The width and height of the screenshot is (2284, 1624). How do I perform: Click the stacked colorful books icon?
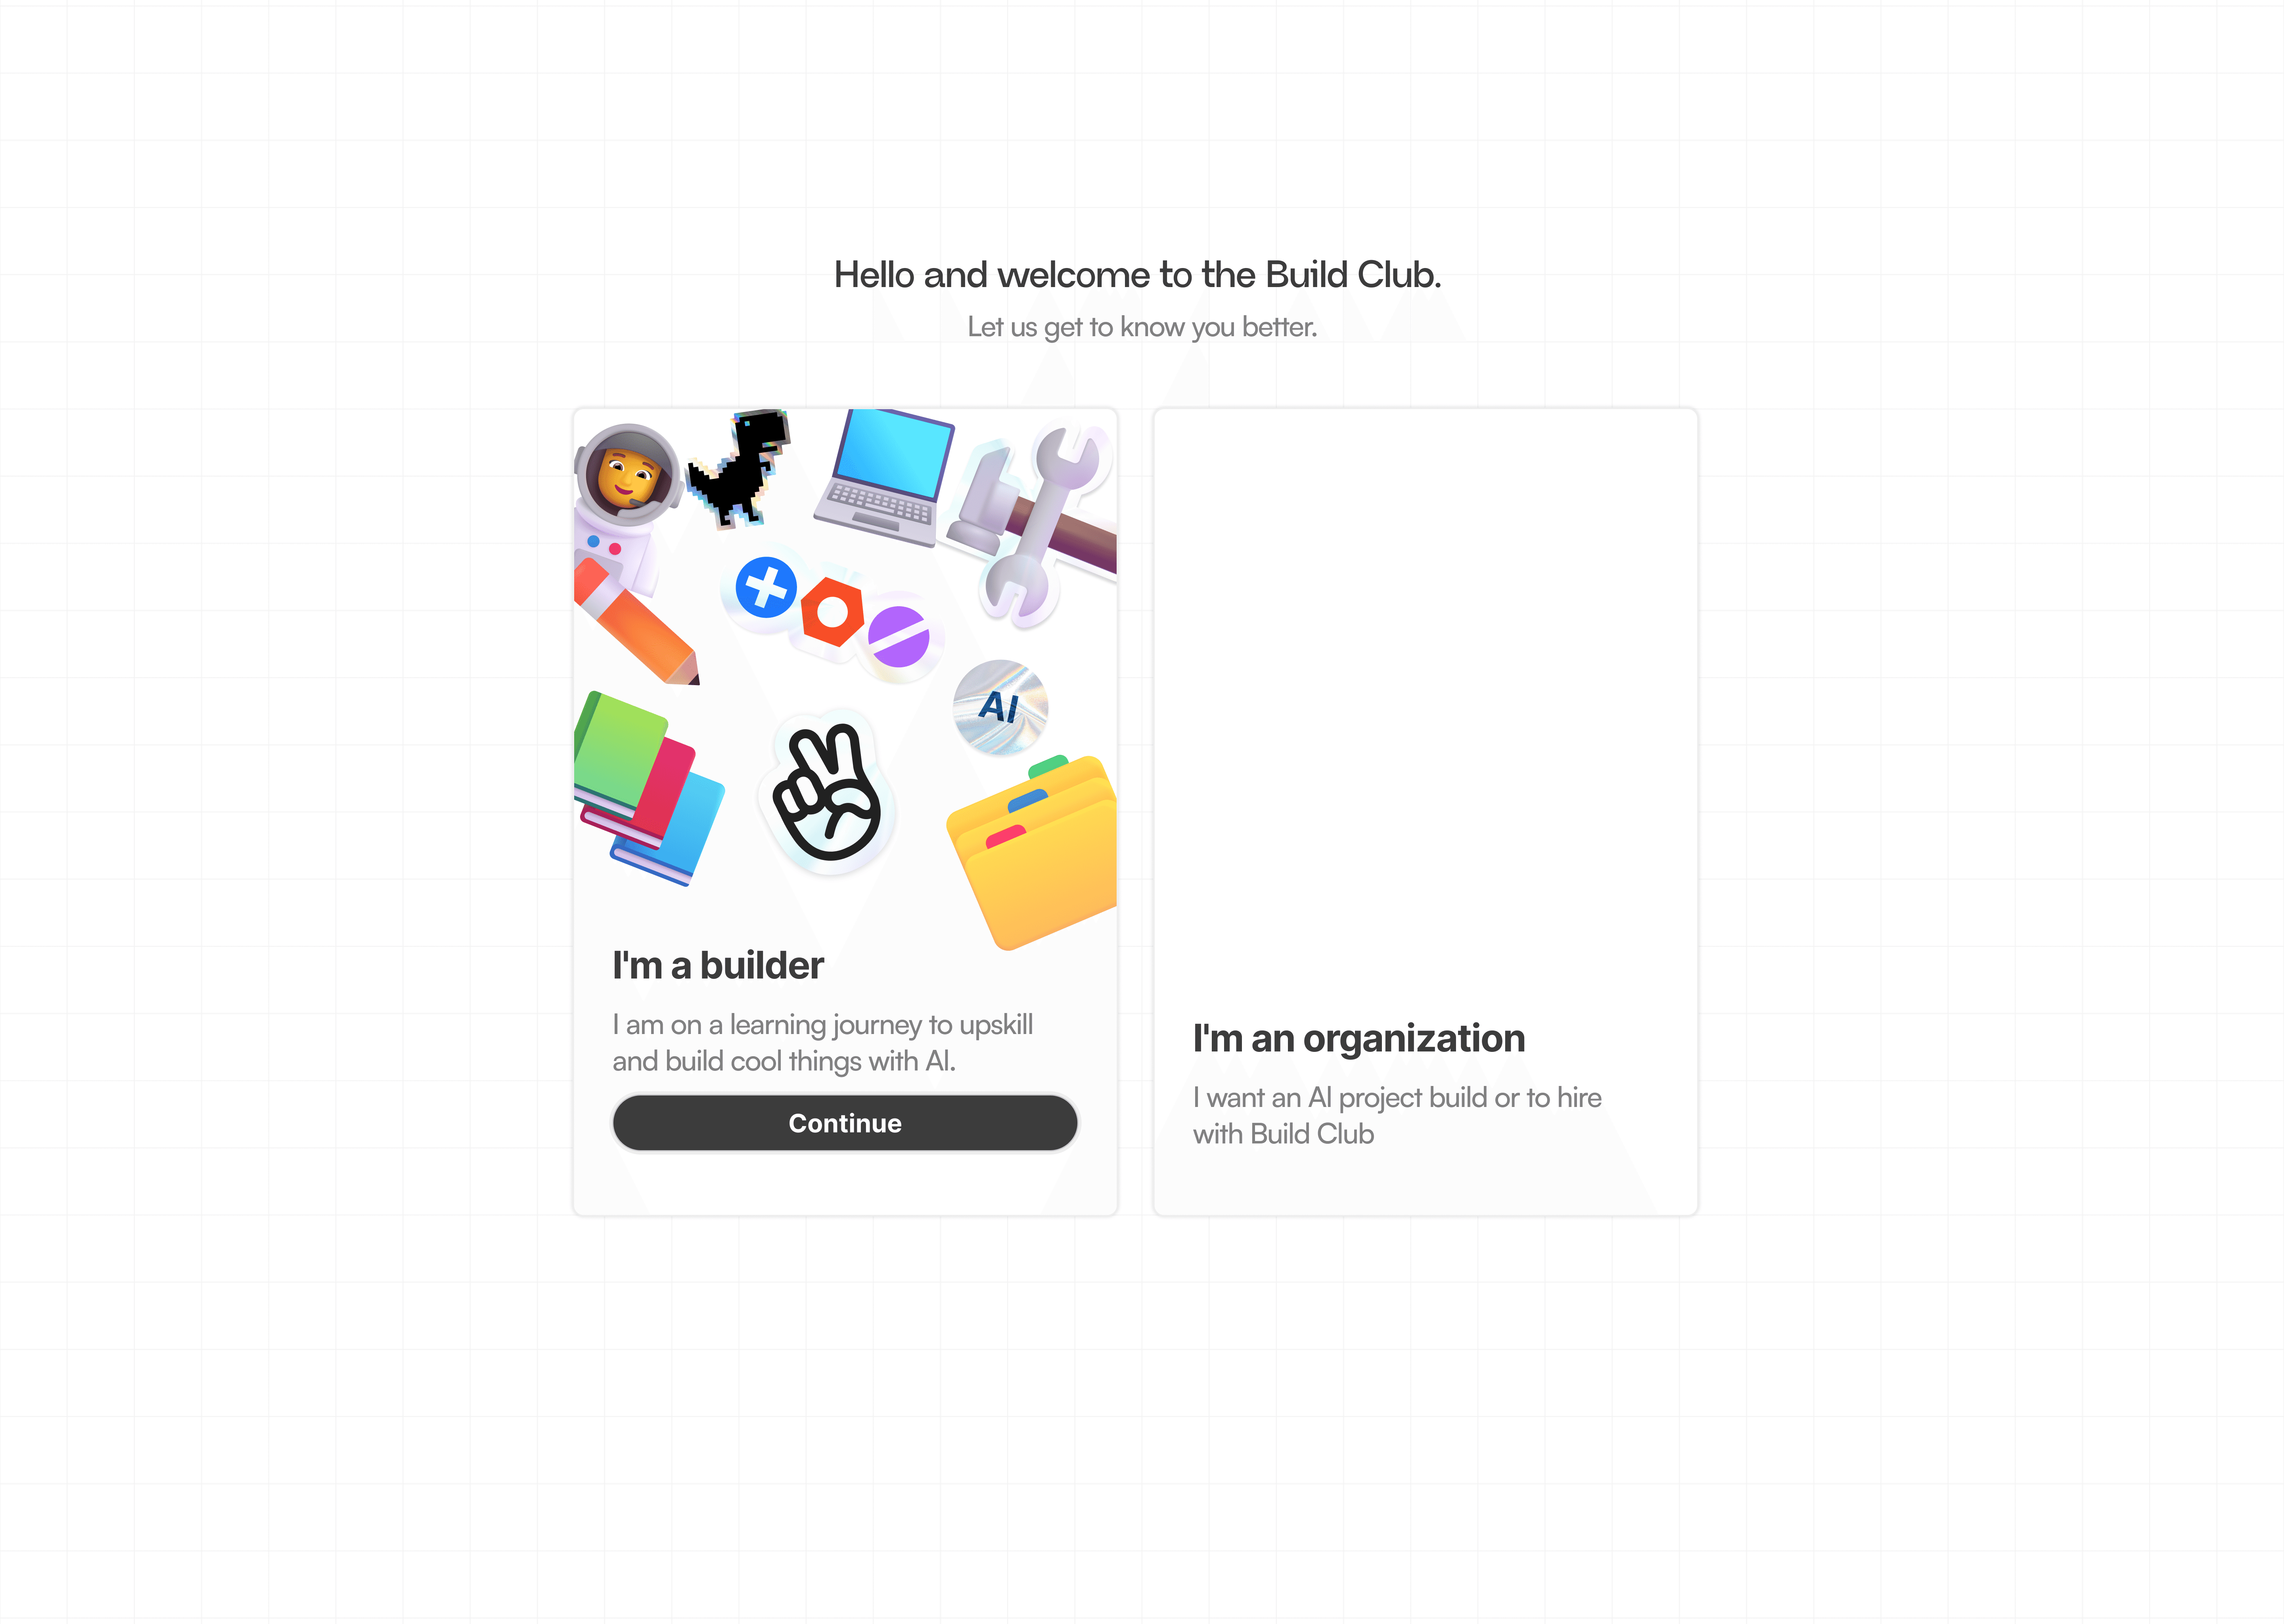coord(648,787)
